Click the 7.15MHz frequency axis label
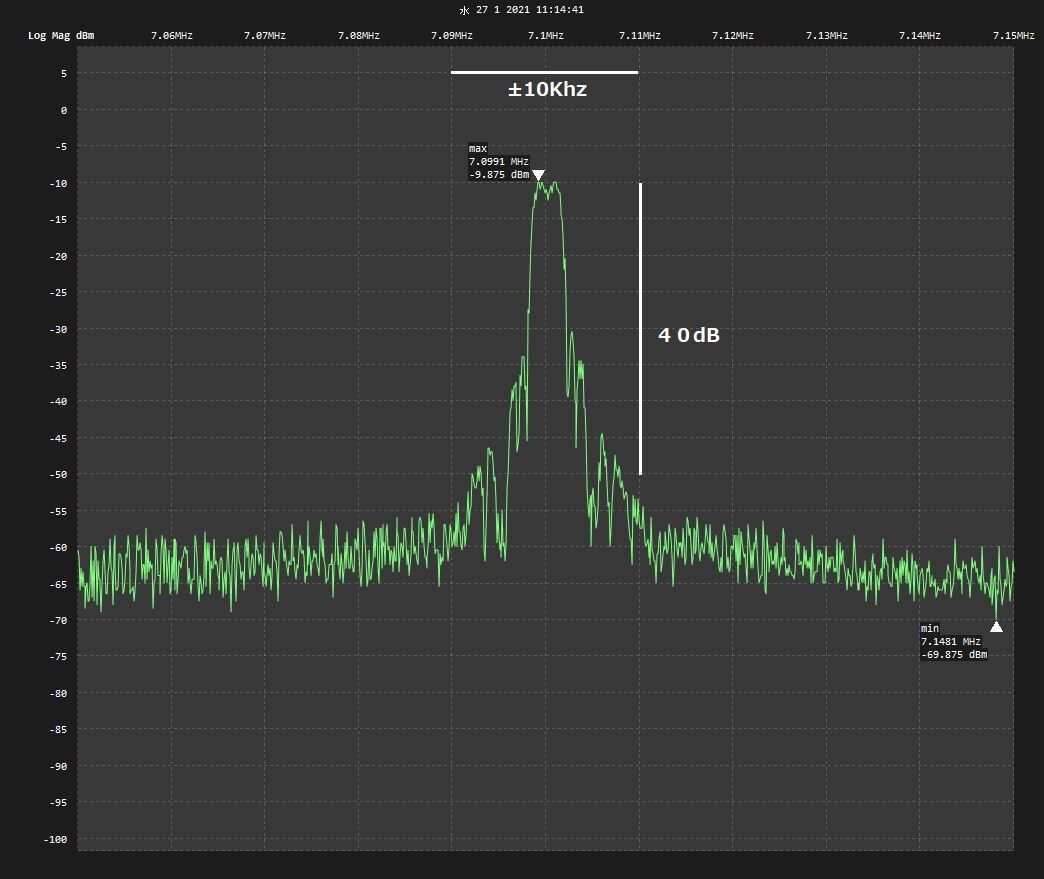Image resolution: width=1044 pixels, height=879 pixels. (x=1014, y=35)
